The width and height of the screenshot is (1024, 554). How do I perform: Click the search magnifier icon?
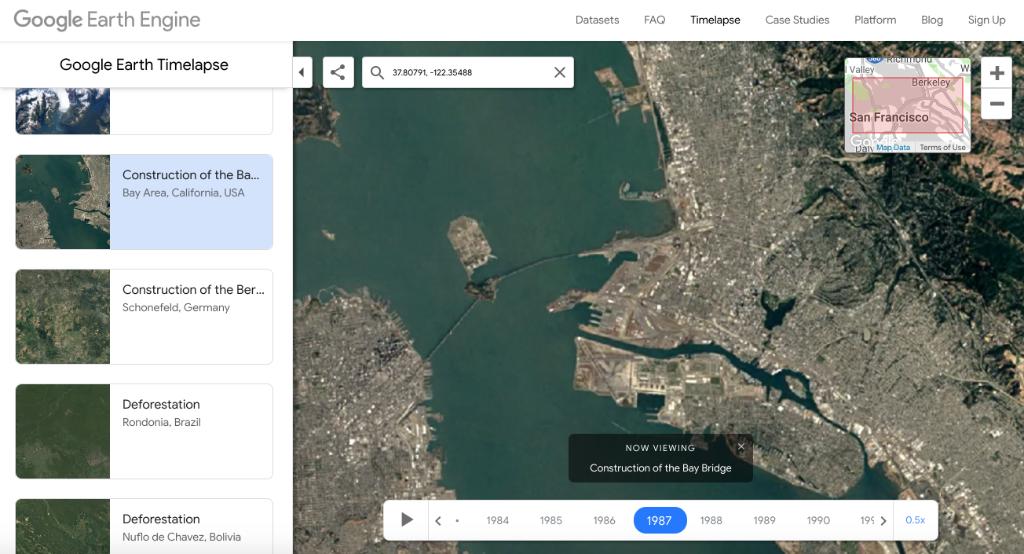pyautogui.click(x=377, y=73)
